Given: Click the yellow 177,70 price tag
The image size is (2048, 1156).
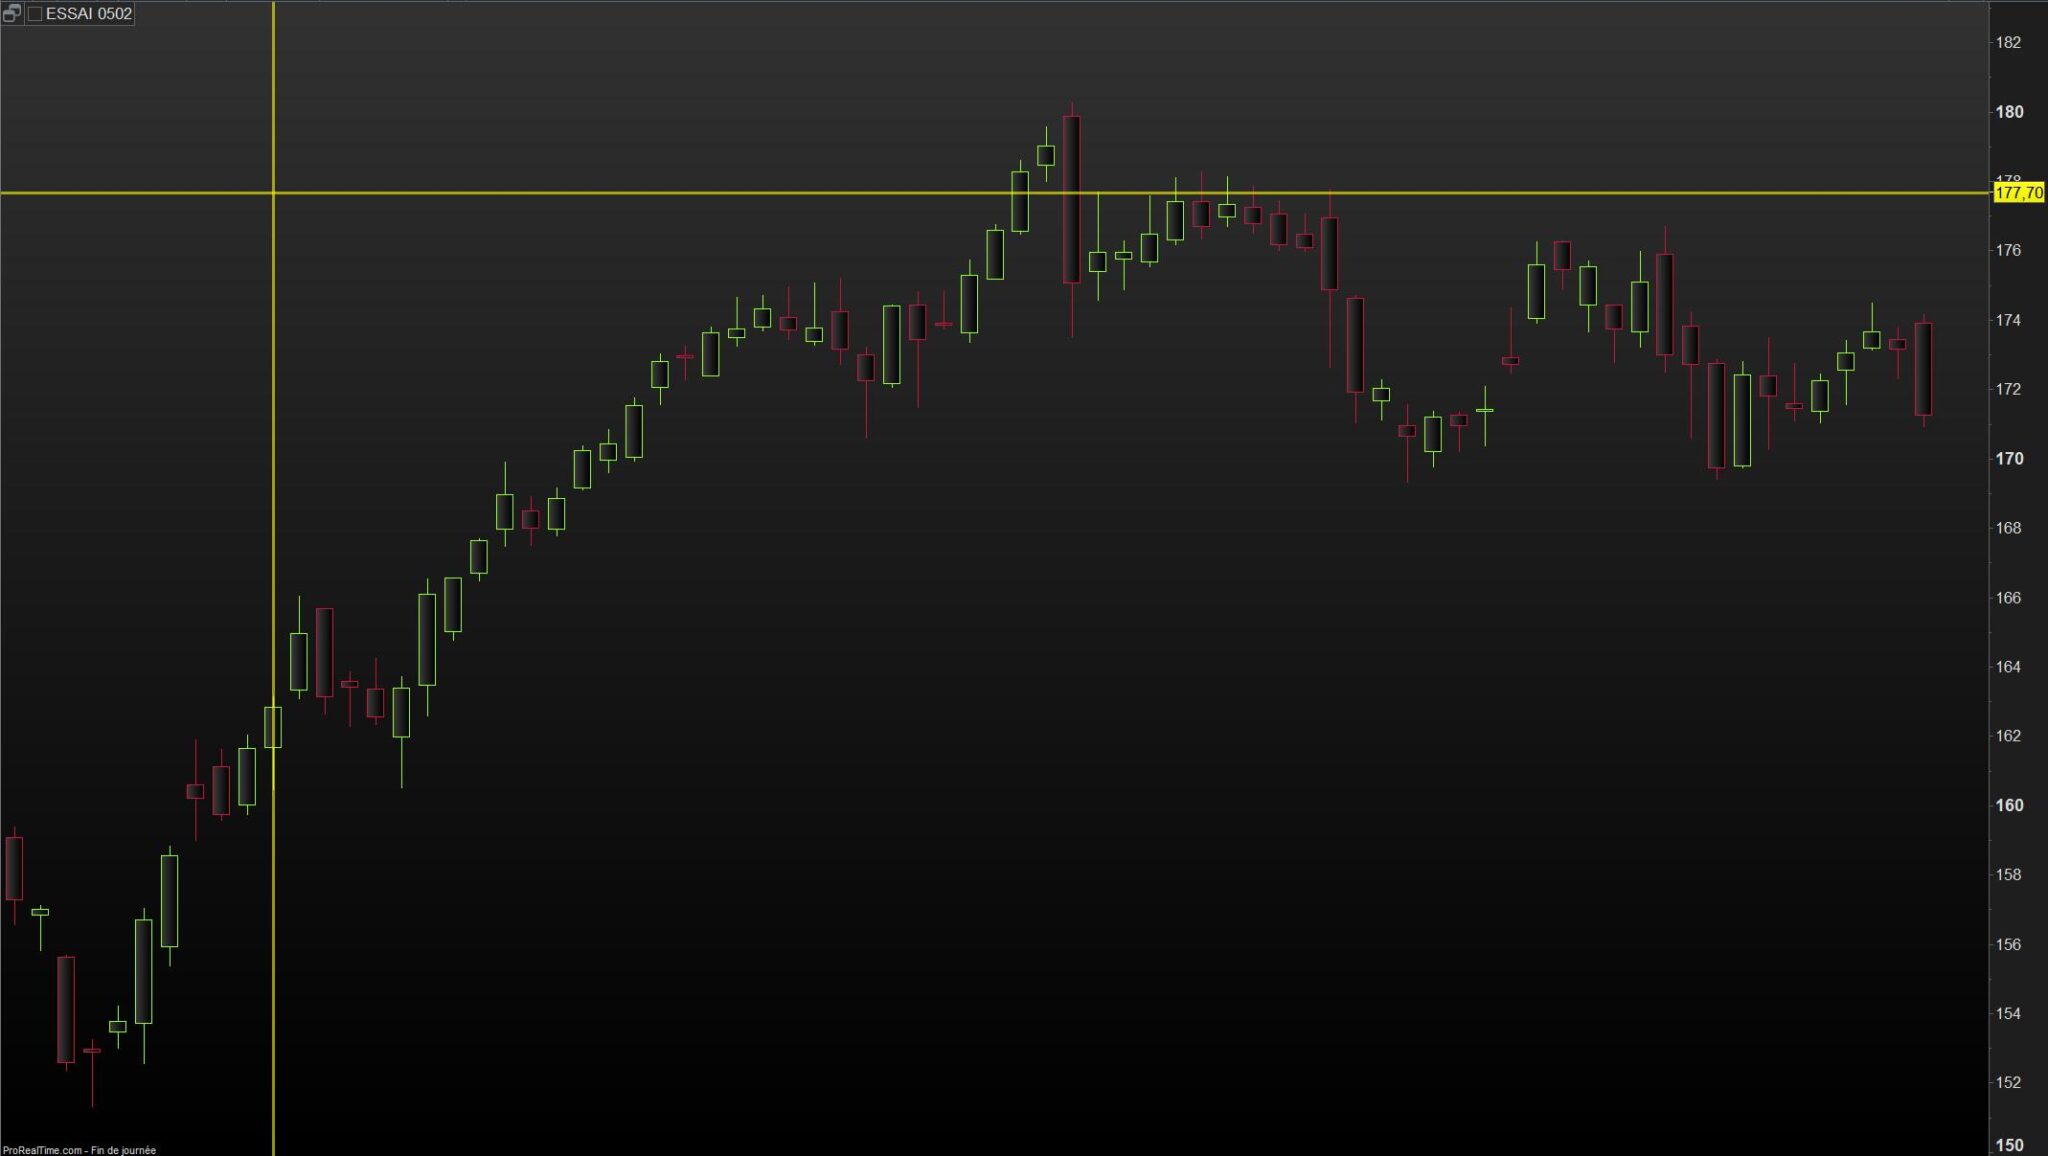Looking at the screenshot, I should coord(2018,192).
